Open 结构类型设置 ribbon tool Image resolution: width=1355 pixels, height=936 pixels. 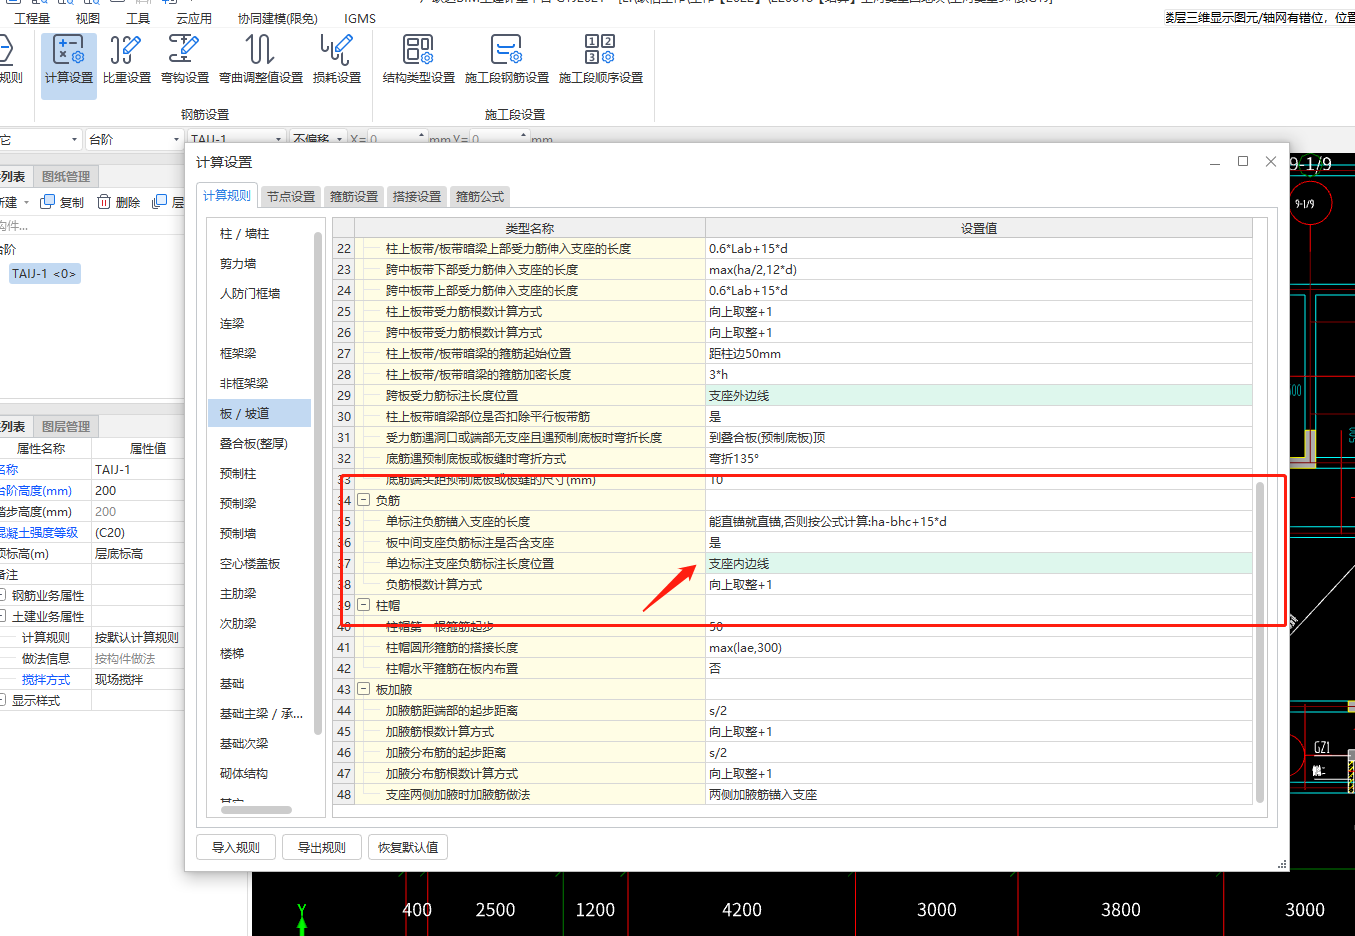pyautogui.click(x=419, y=60)
